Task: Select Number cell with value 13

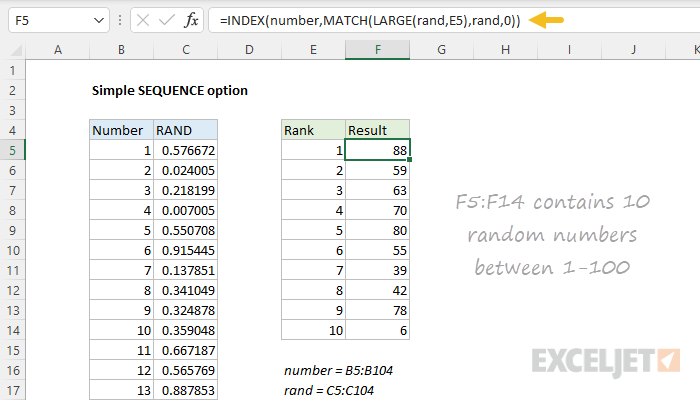Action: (121, 390)
